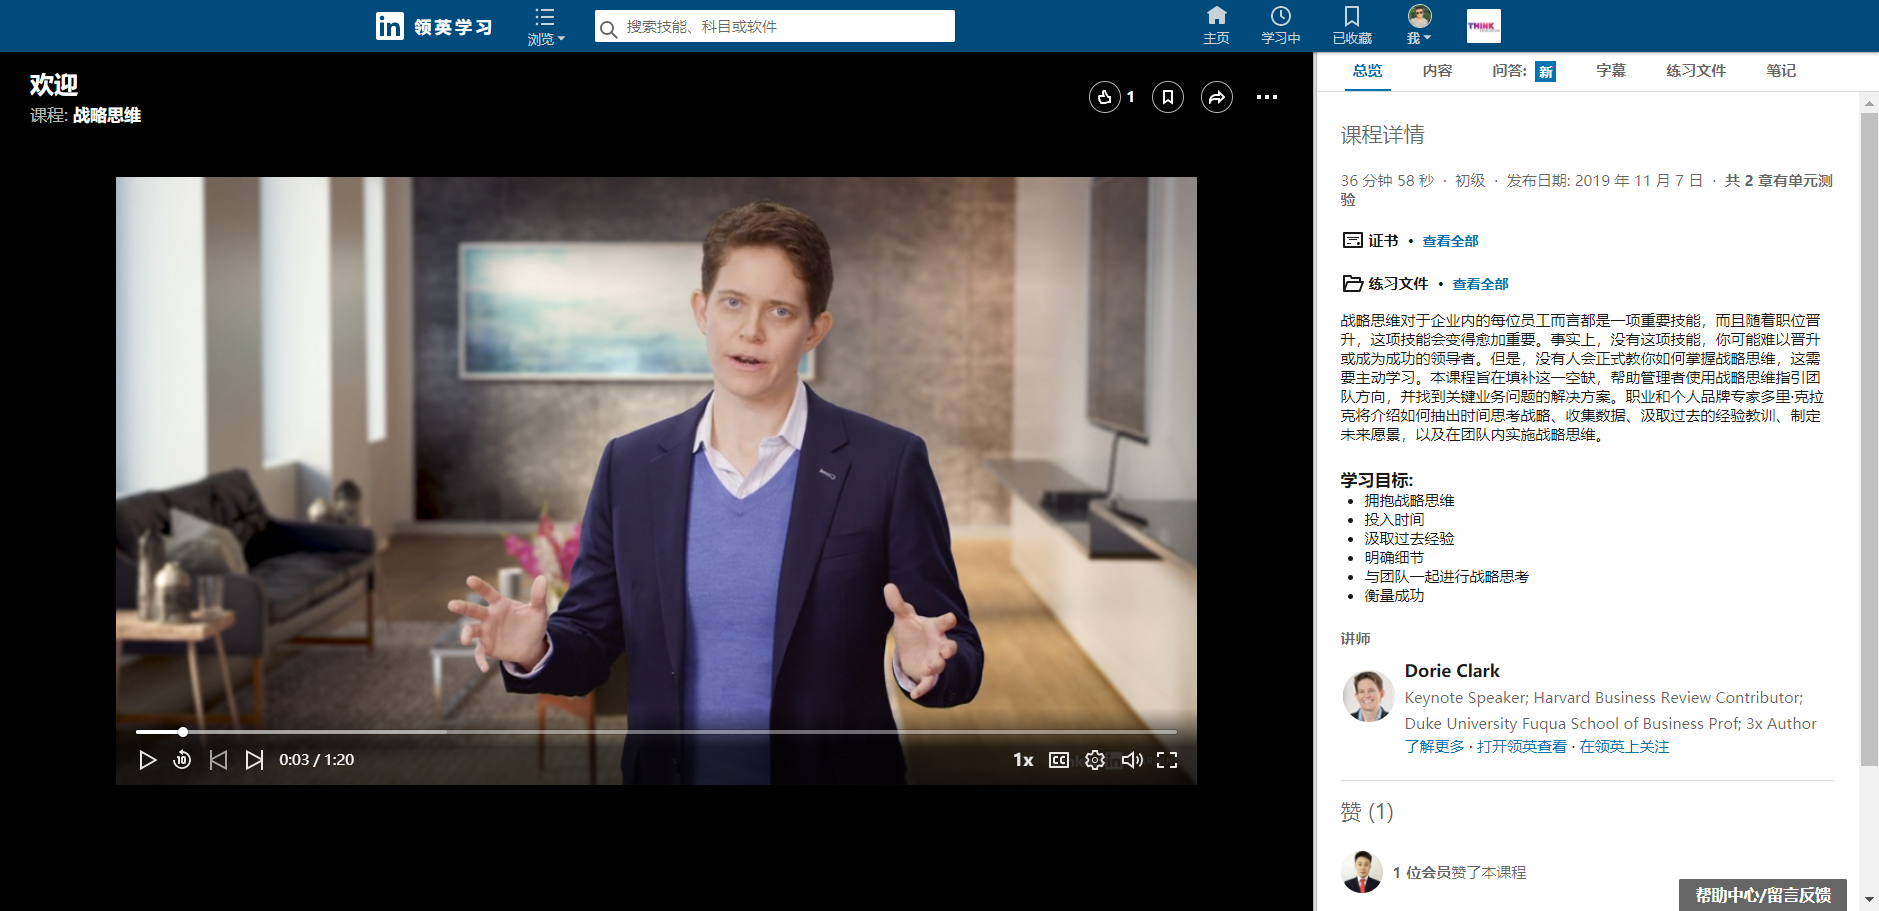The image size is (1879, 911).
Task: Change the 1x playback speed
Action: coord(1023,760)
